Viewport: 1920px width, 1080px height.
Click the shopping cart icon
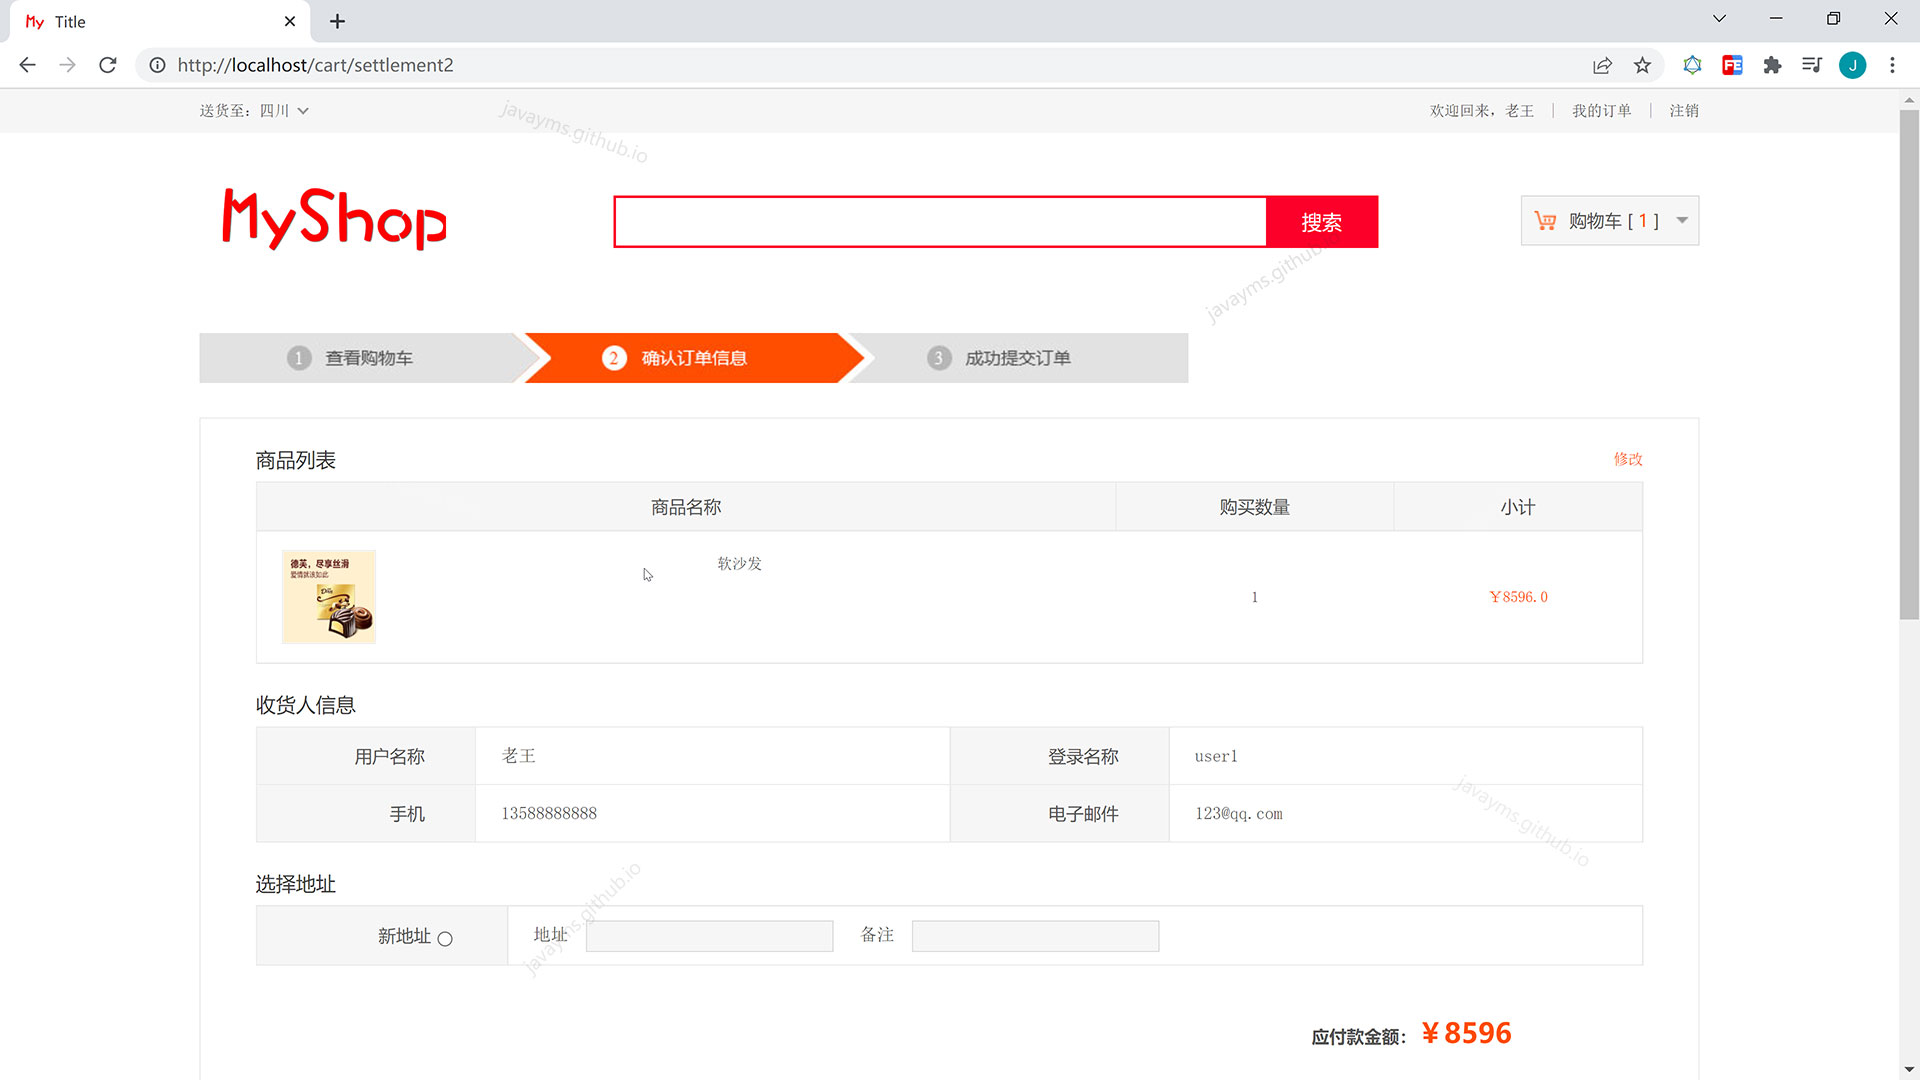tap(1546, 220)
